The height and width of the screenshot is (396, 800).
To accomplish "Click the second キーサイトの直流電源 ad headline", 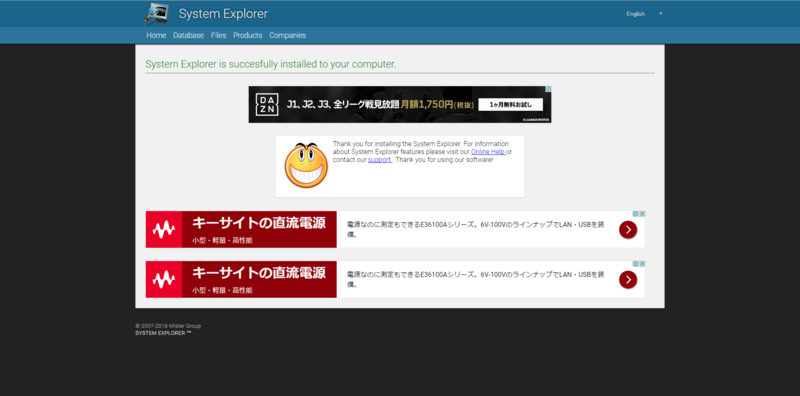I will click(259, 273).
